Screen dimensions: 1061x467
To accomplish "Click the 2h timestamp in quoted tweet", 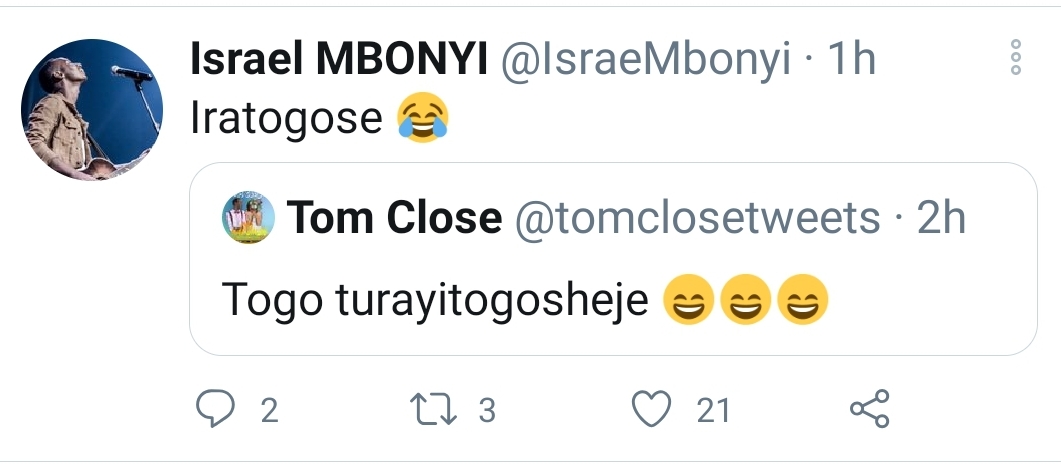I will 940,218.
